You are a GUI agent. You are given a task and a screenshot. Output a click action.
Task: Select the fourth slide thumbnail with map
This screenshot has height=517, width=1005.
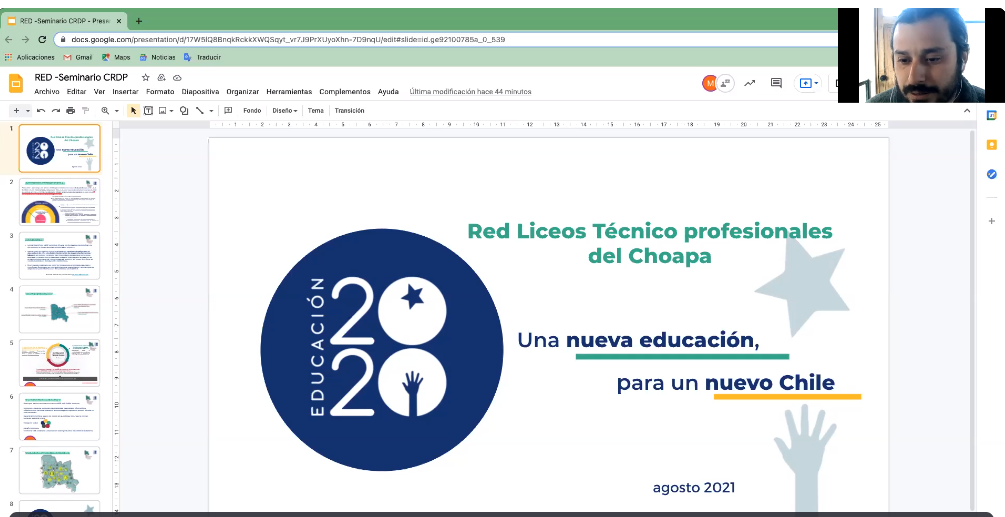pos(60,309)
